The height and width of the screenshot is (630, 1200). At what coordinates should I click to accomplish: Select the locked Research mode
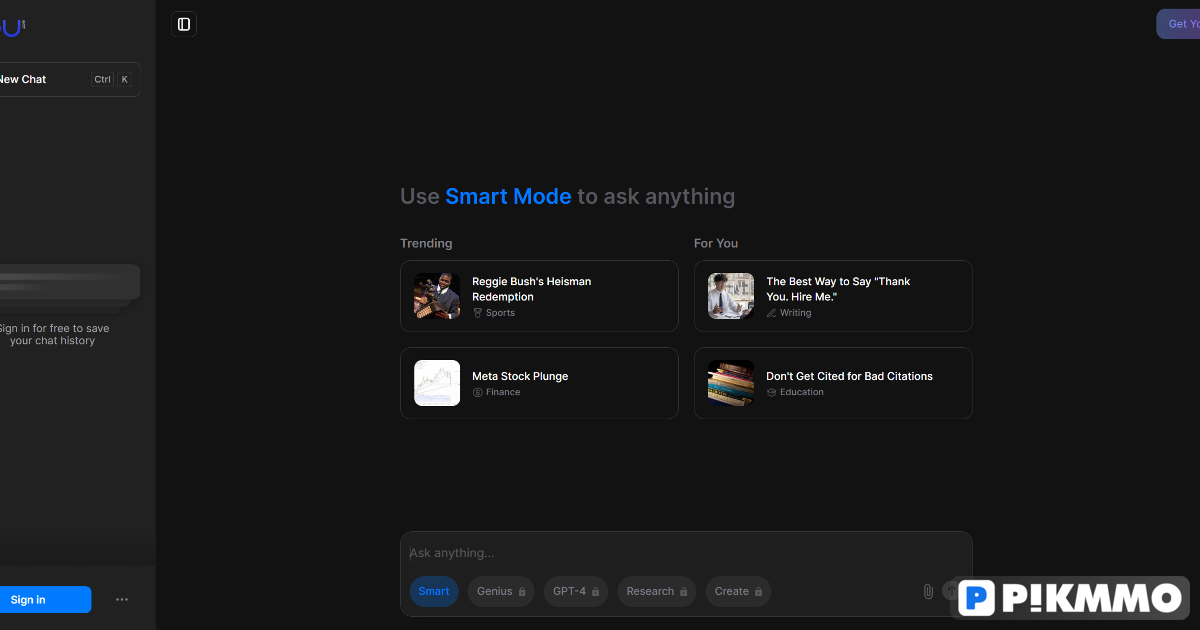point(657,591)
